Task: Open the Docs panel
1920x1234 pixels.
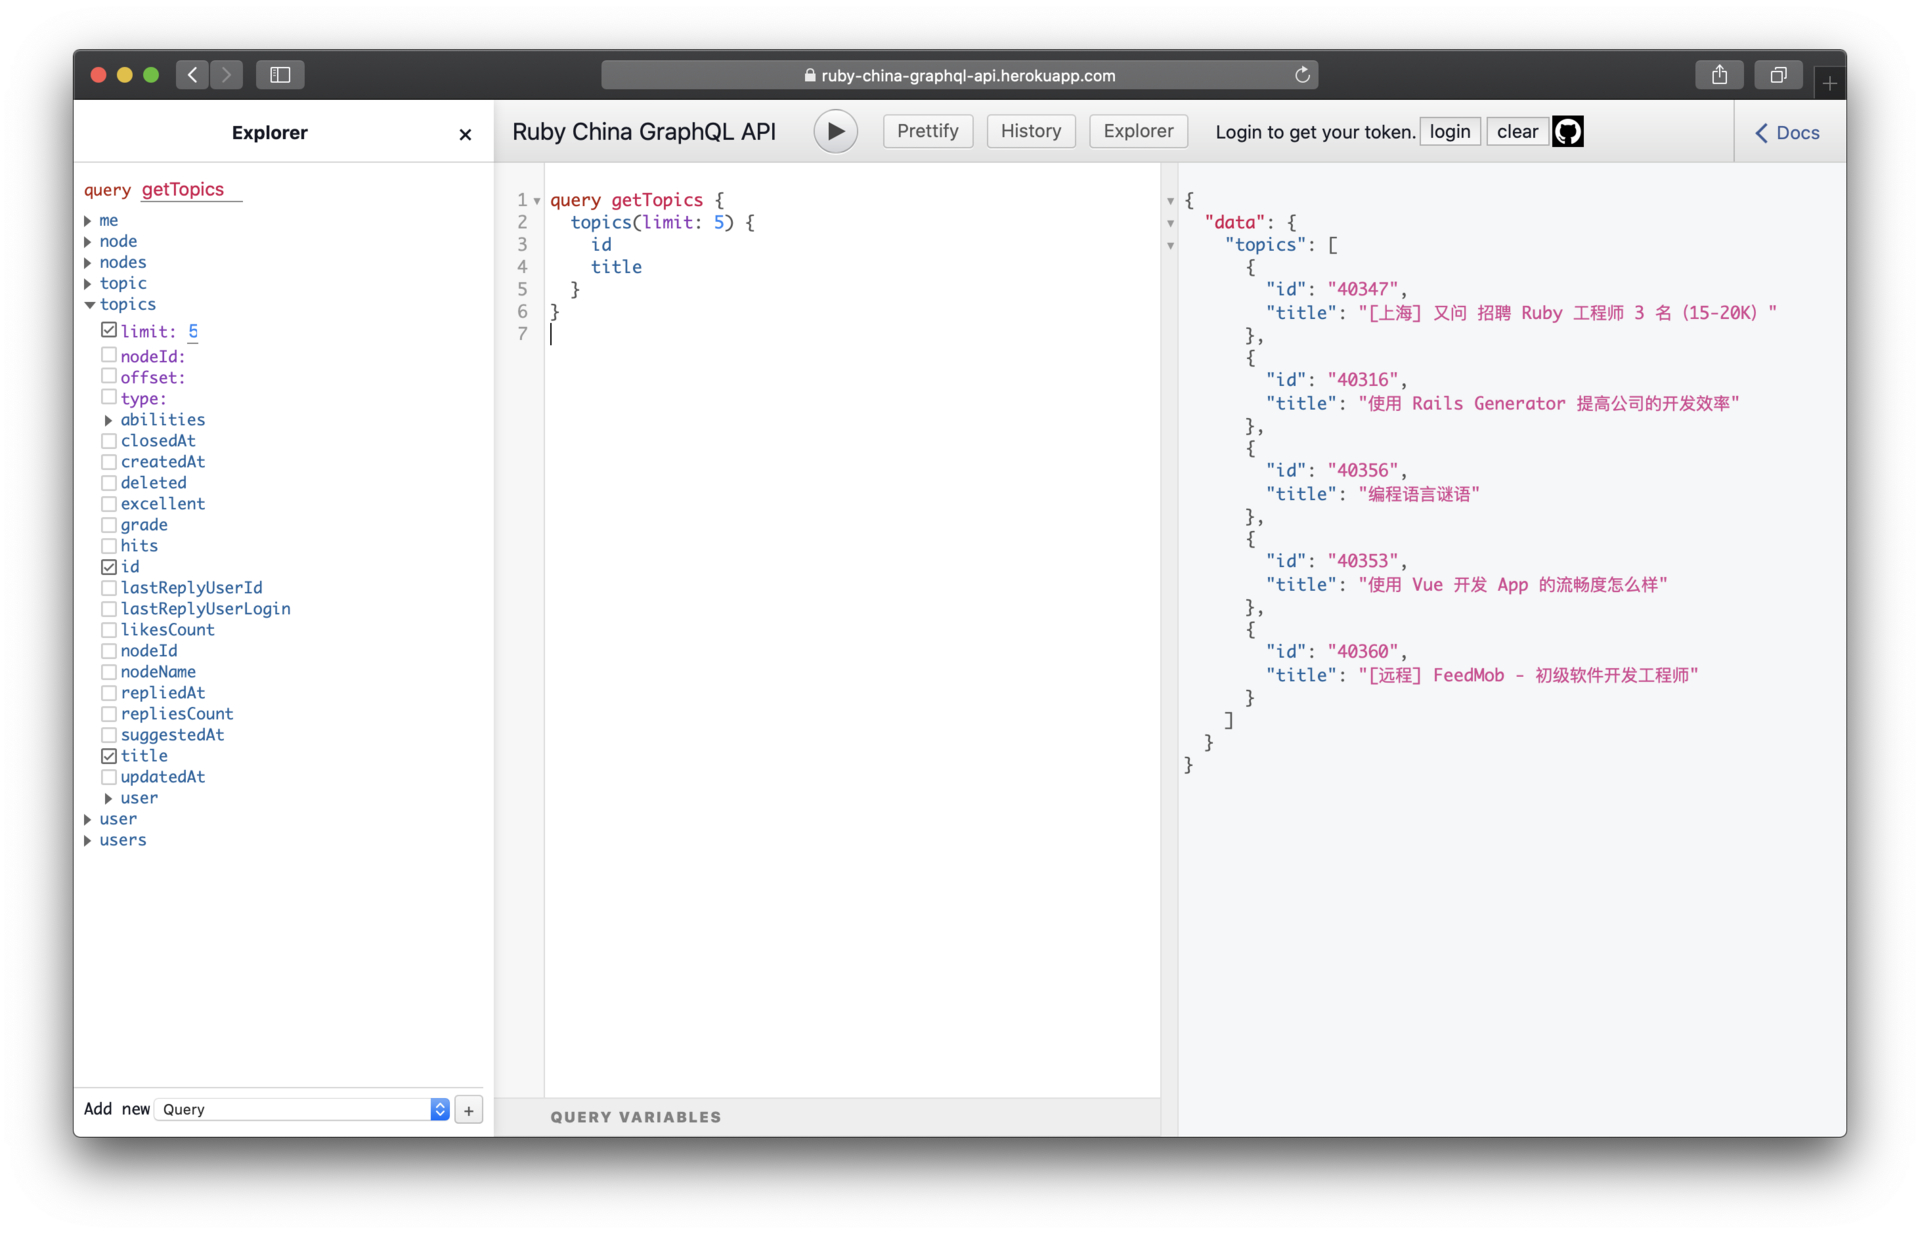Action: click(1787, 132)
